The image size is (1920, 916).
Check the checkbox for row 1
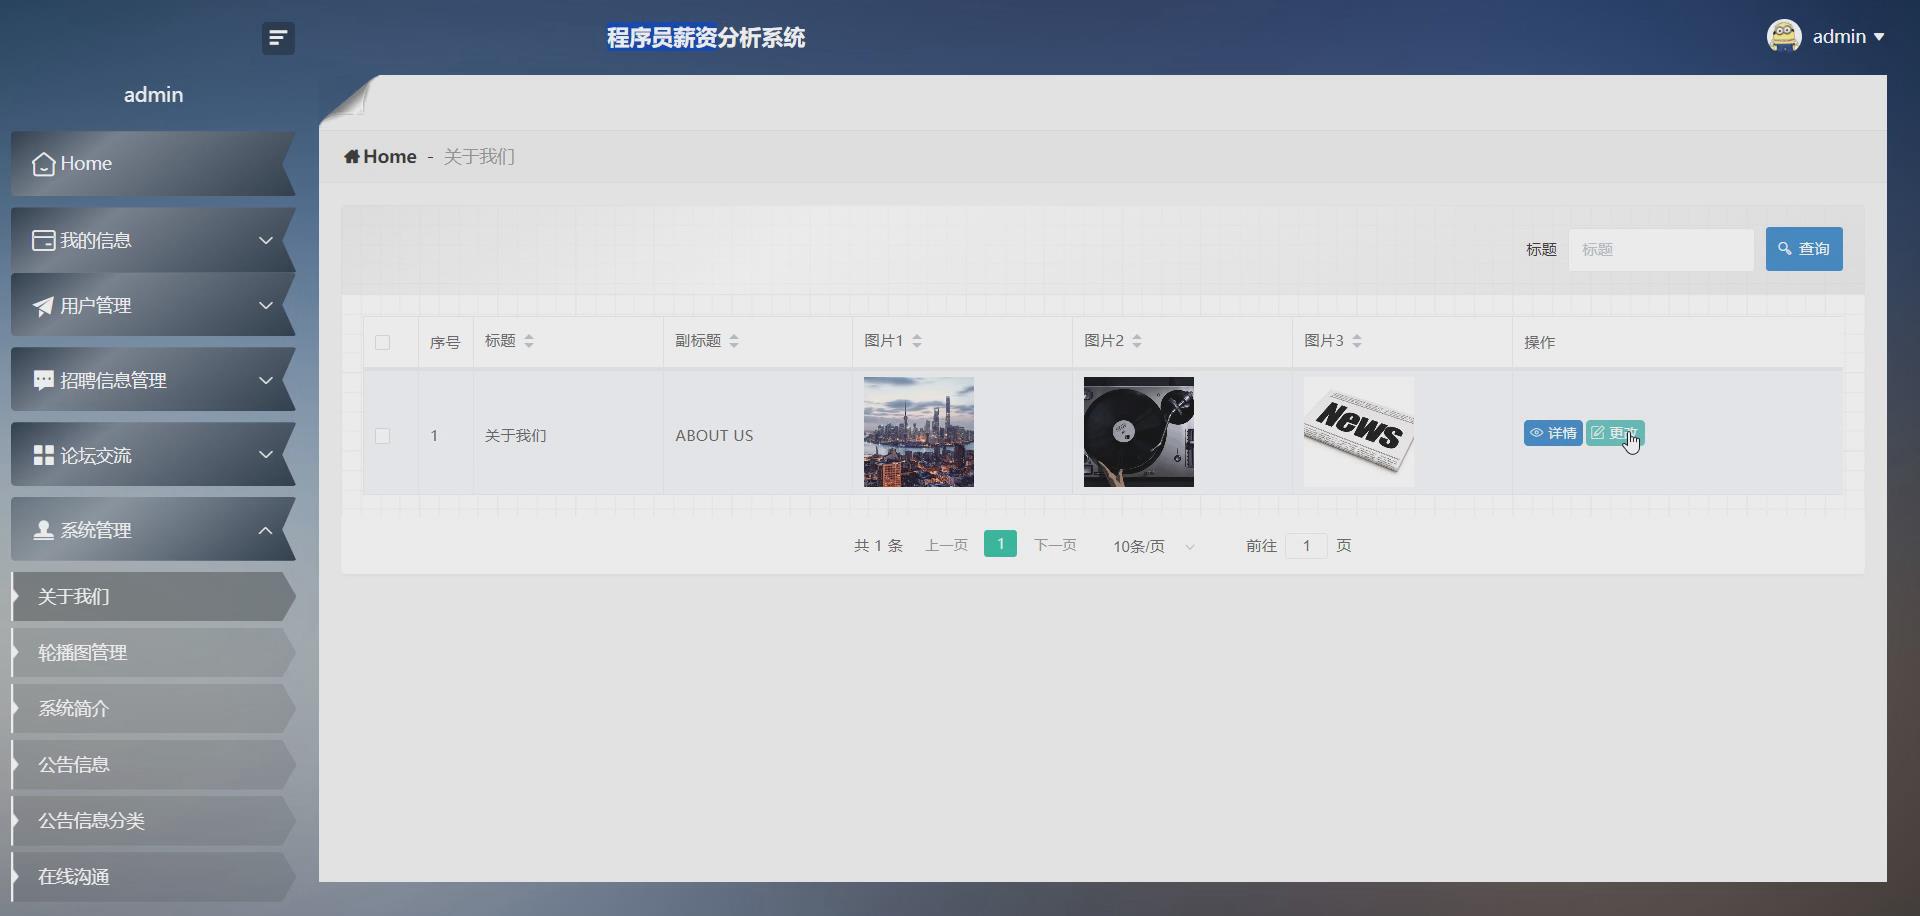click(383, 436)
